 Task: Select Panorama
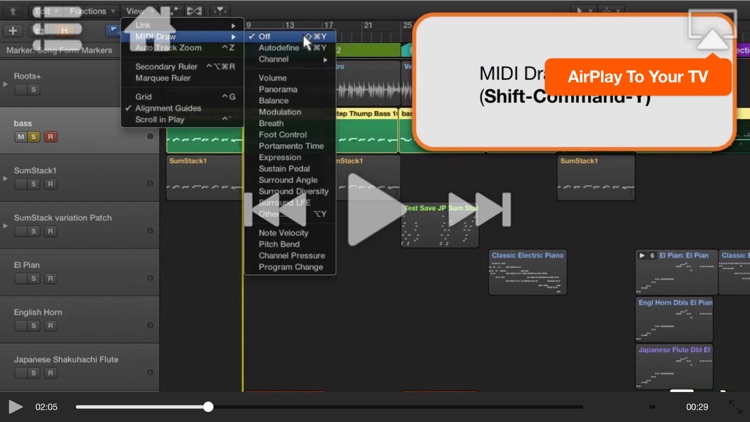[290, 89]
